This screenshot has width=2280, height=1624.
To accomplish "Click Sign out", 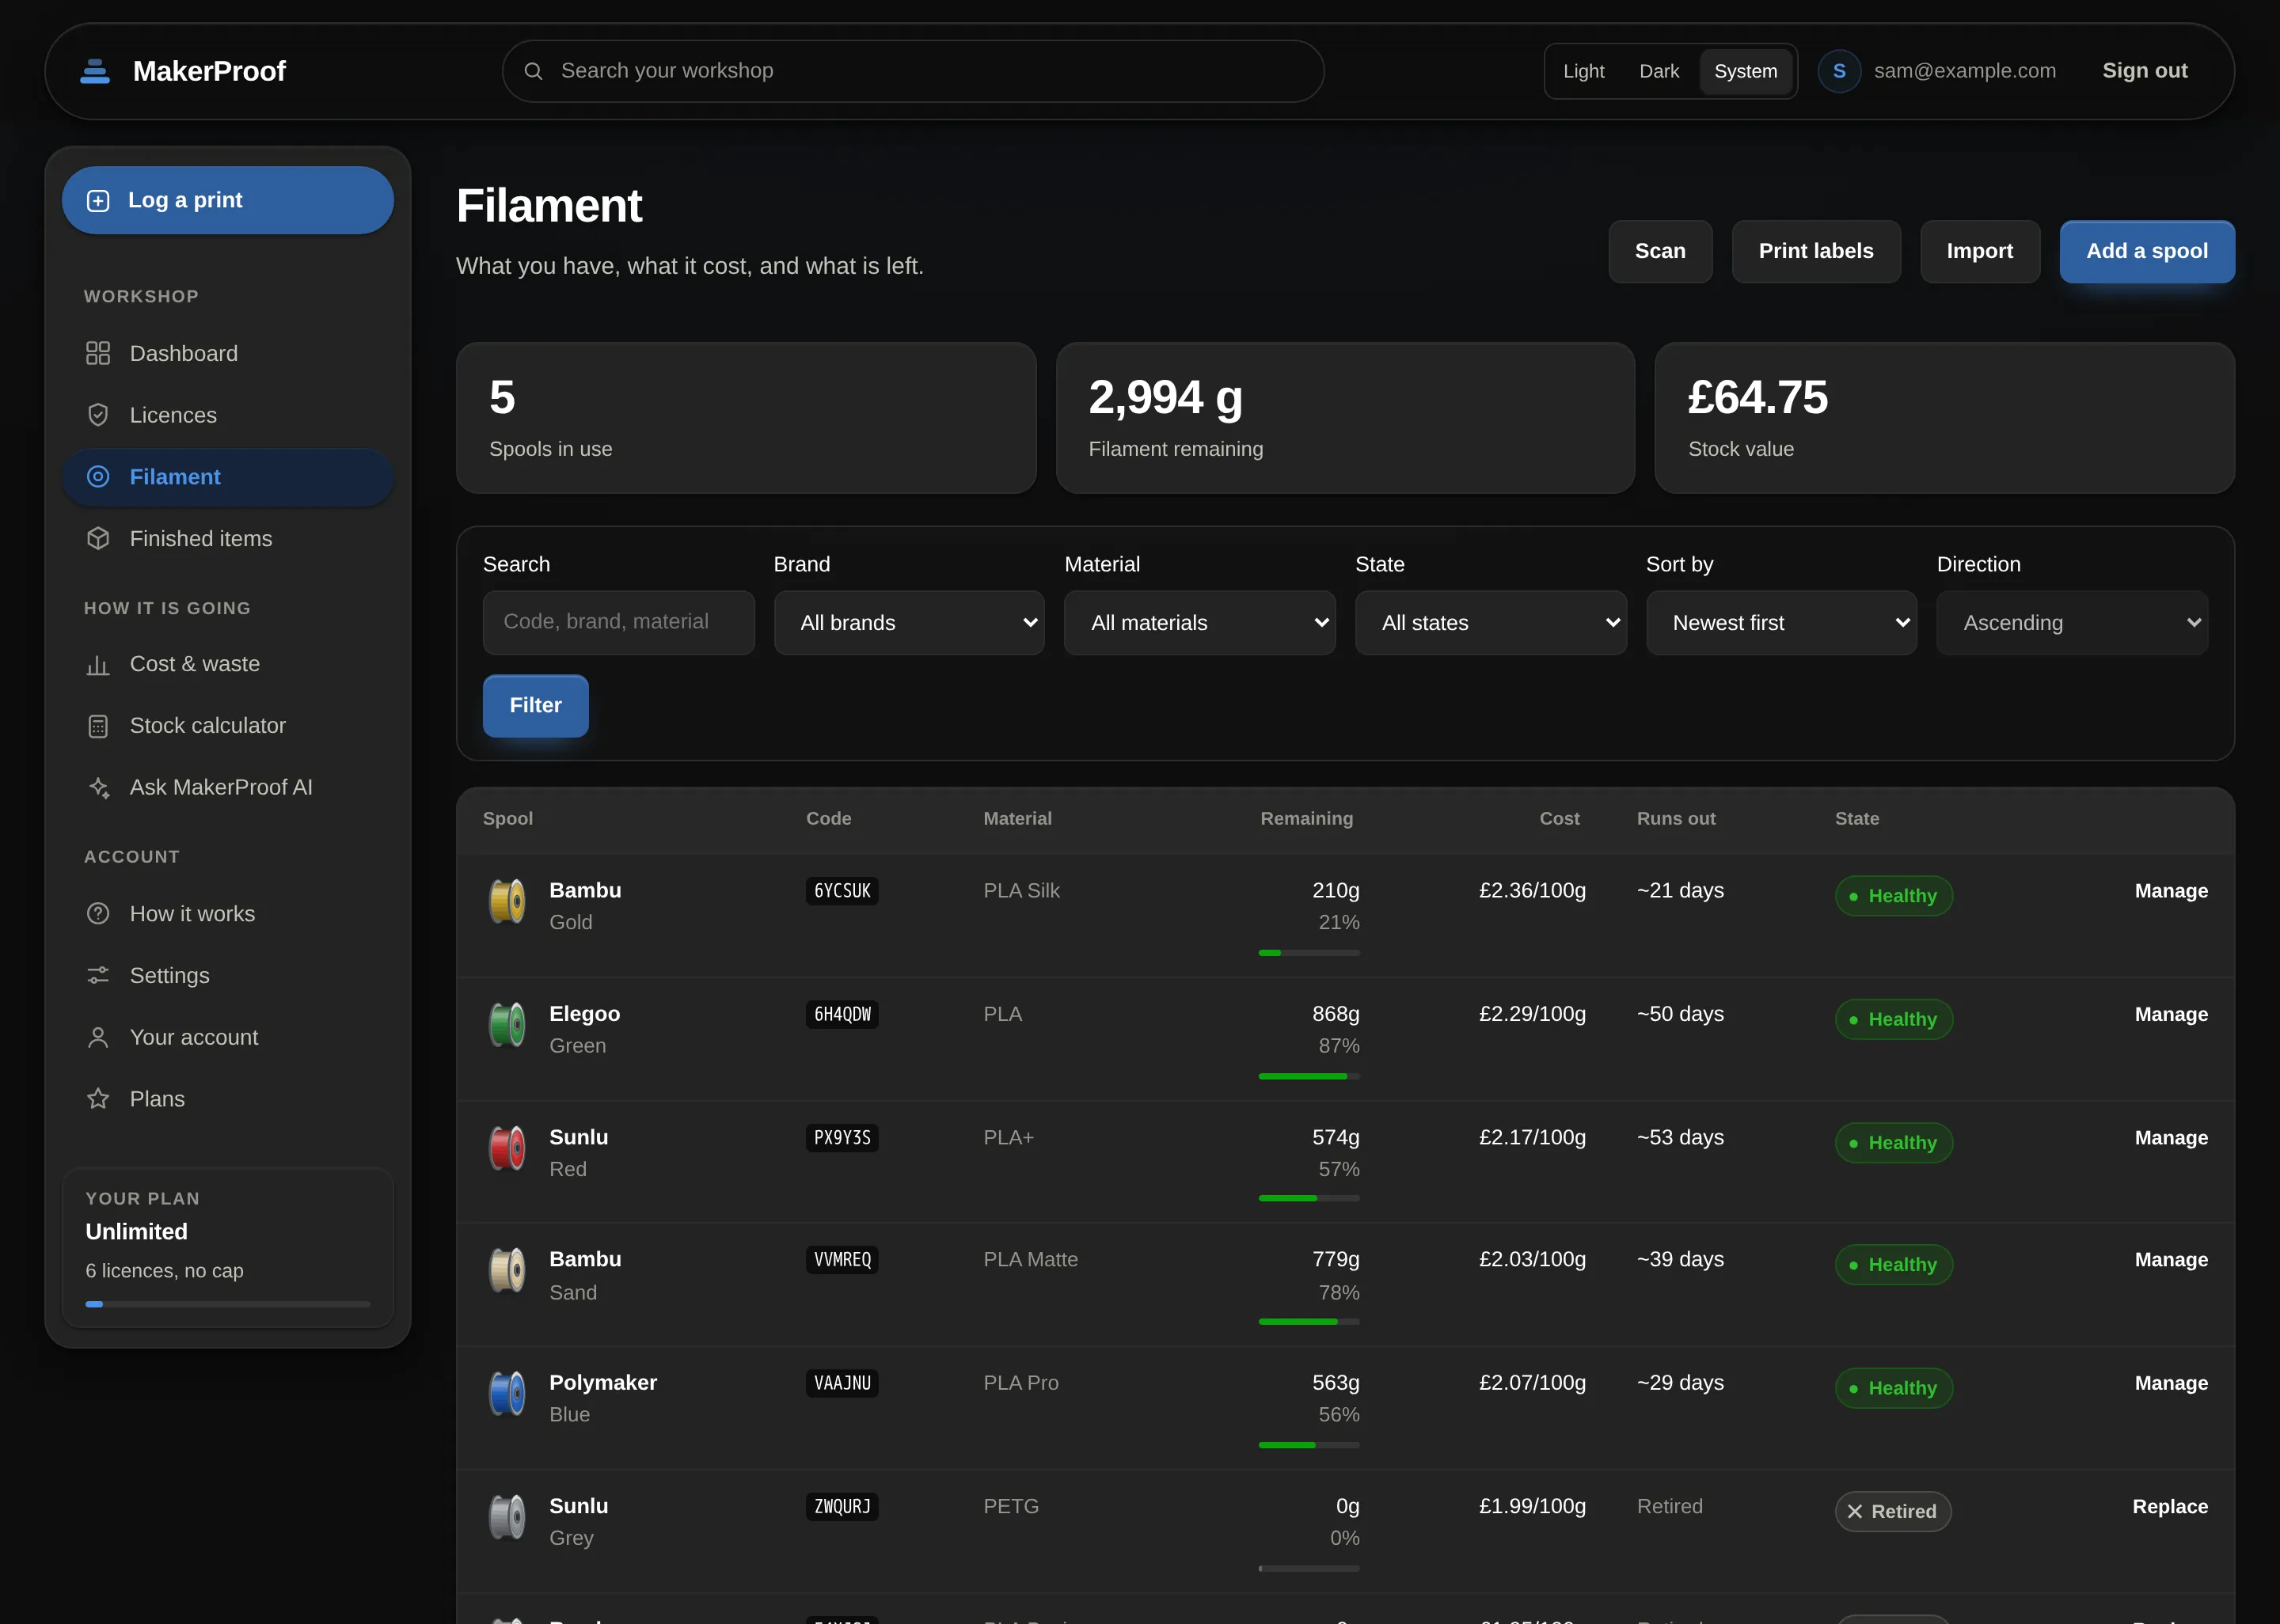I will (2144, 71).
